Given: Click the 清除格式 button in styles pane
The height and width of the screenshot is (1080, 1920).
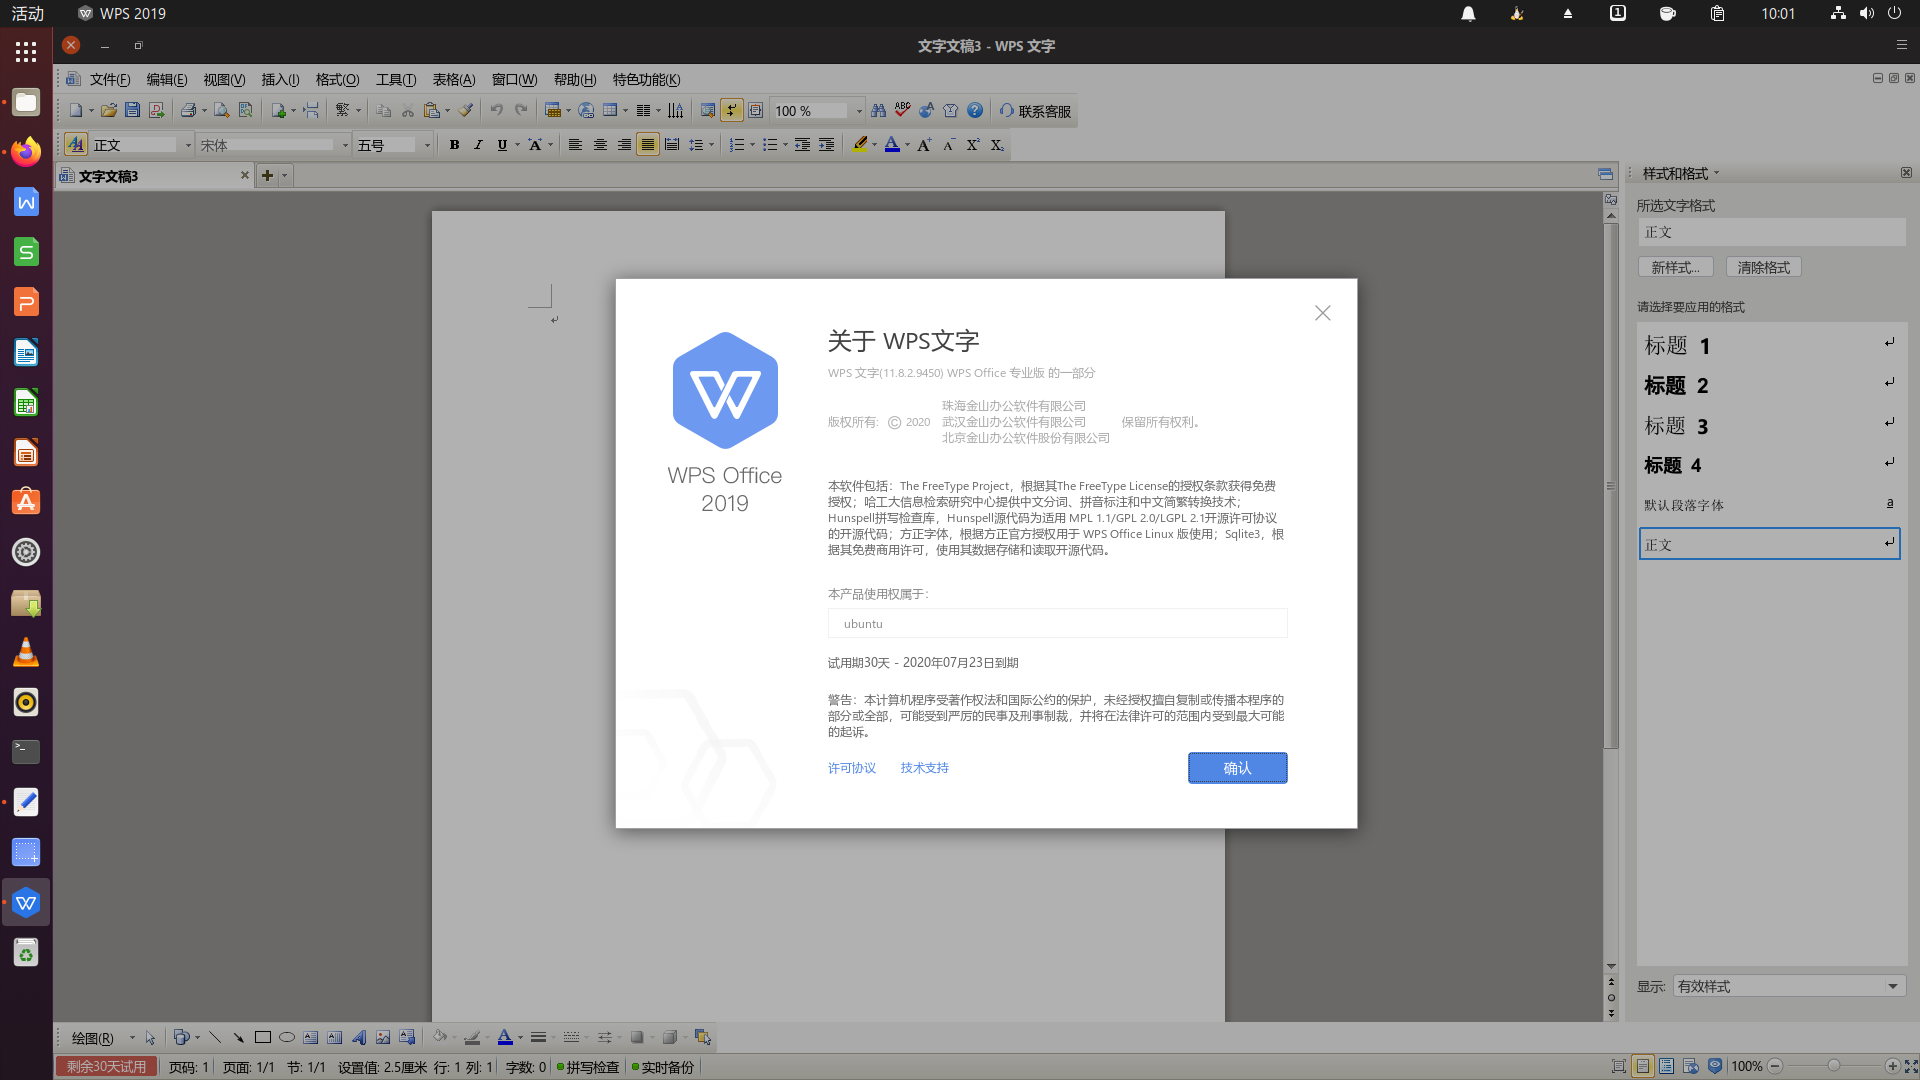Looking at the screenshot, I should pos(1764,267).
